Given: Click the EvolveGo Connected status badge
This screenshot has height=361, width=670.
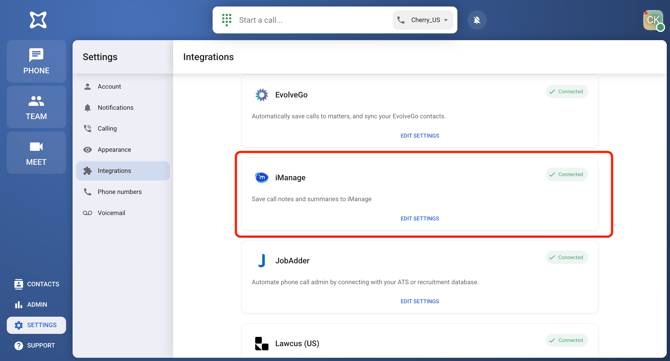Looking at the screenshot, I should (567, 91).
